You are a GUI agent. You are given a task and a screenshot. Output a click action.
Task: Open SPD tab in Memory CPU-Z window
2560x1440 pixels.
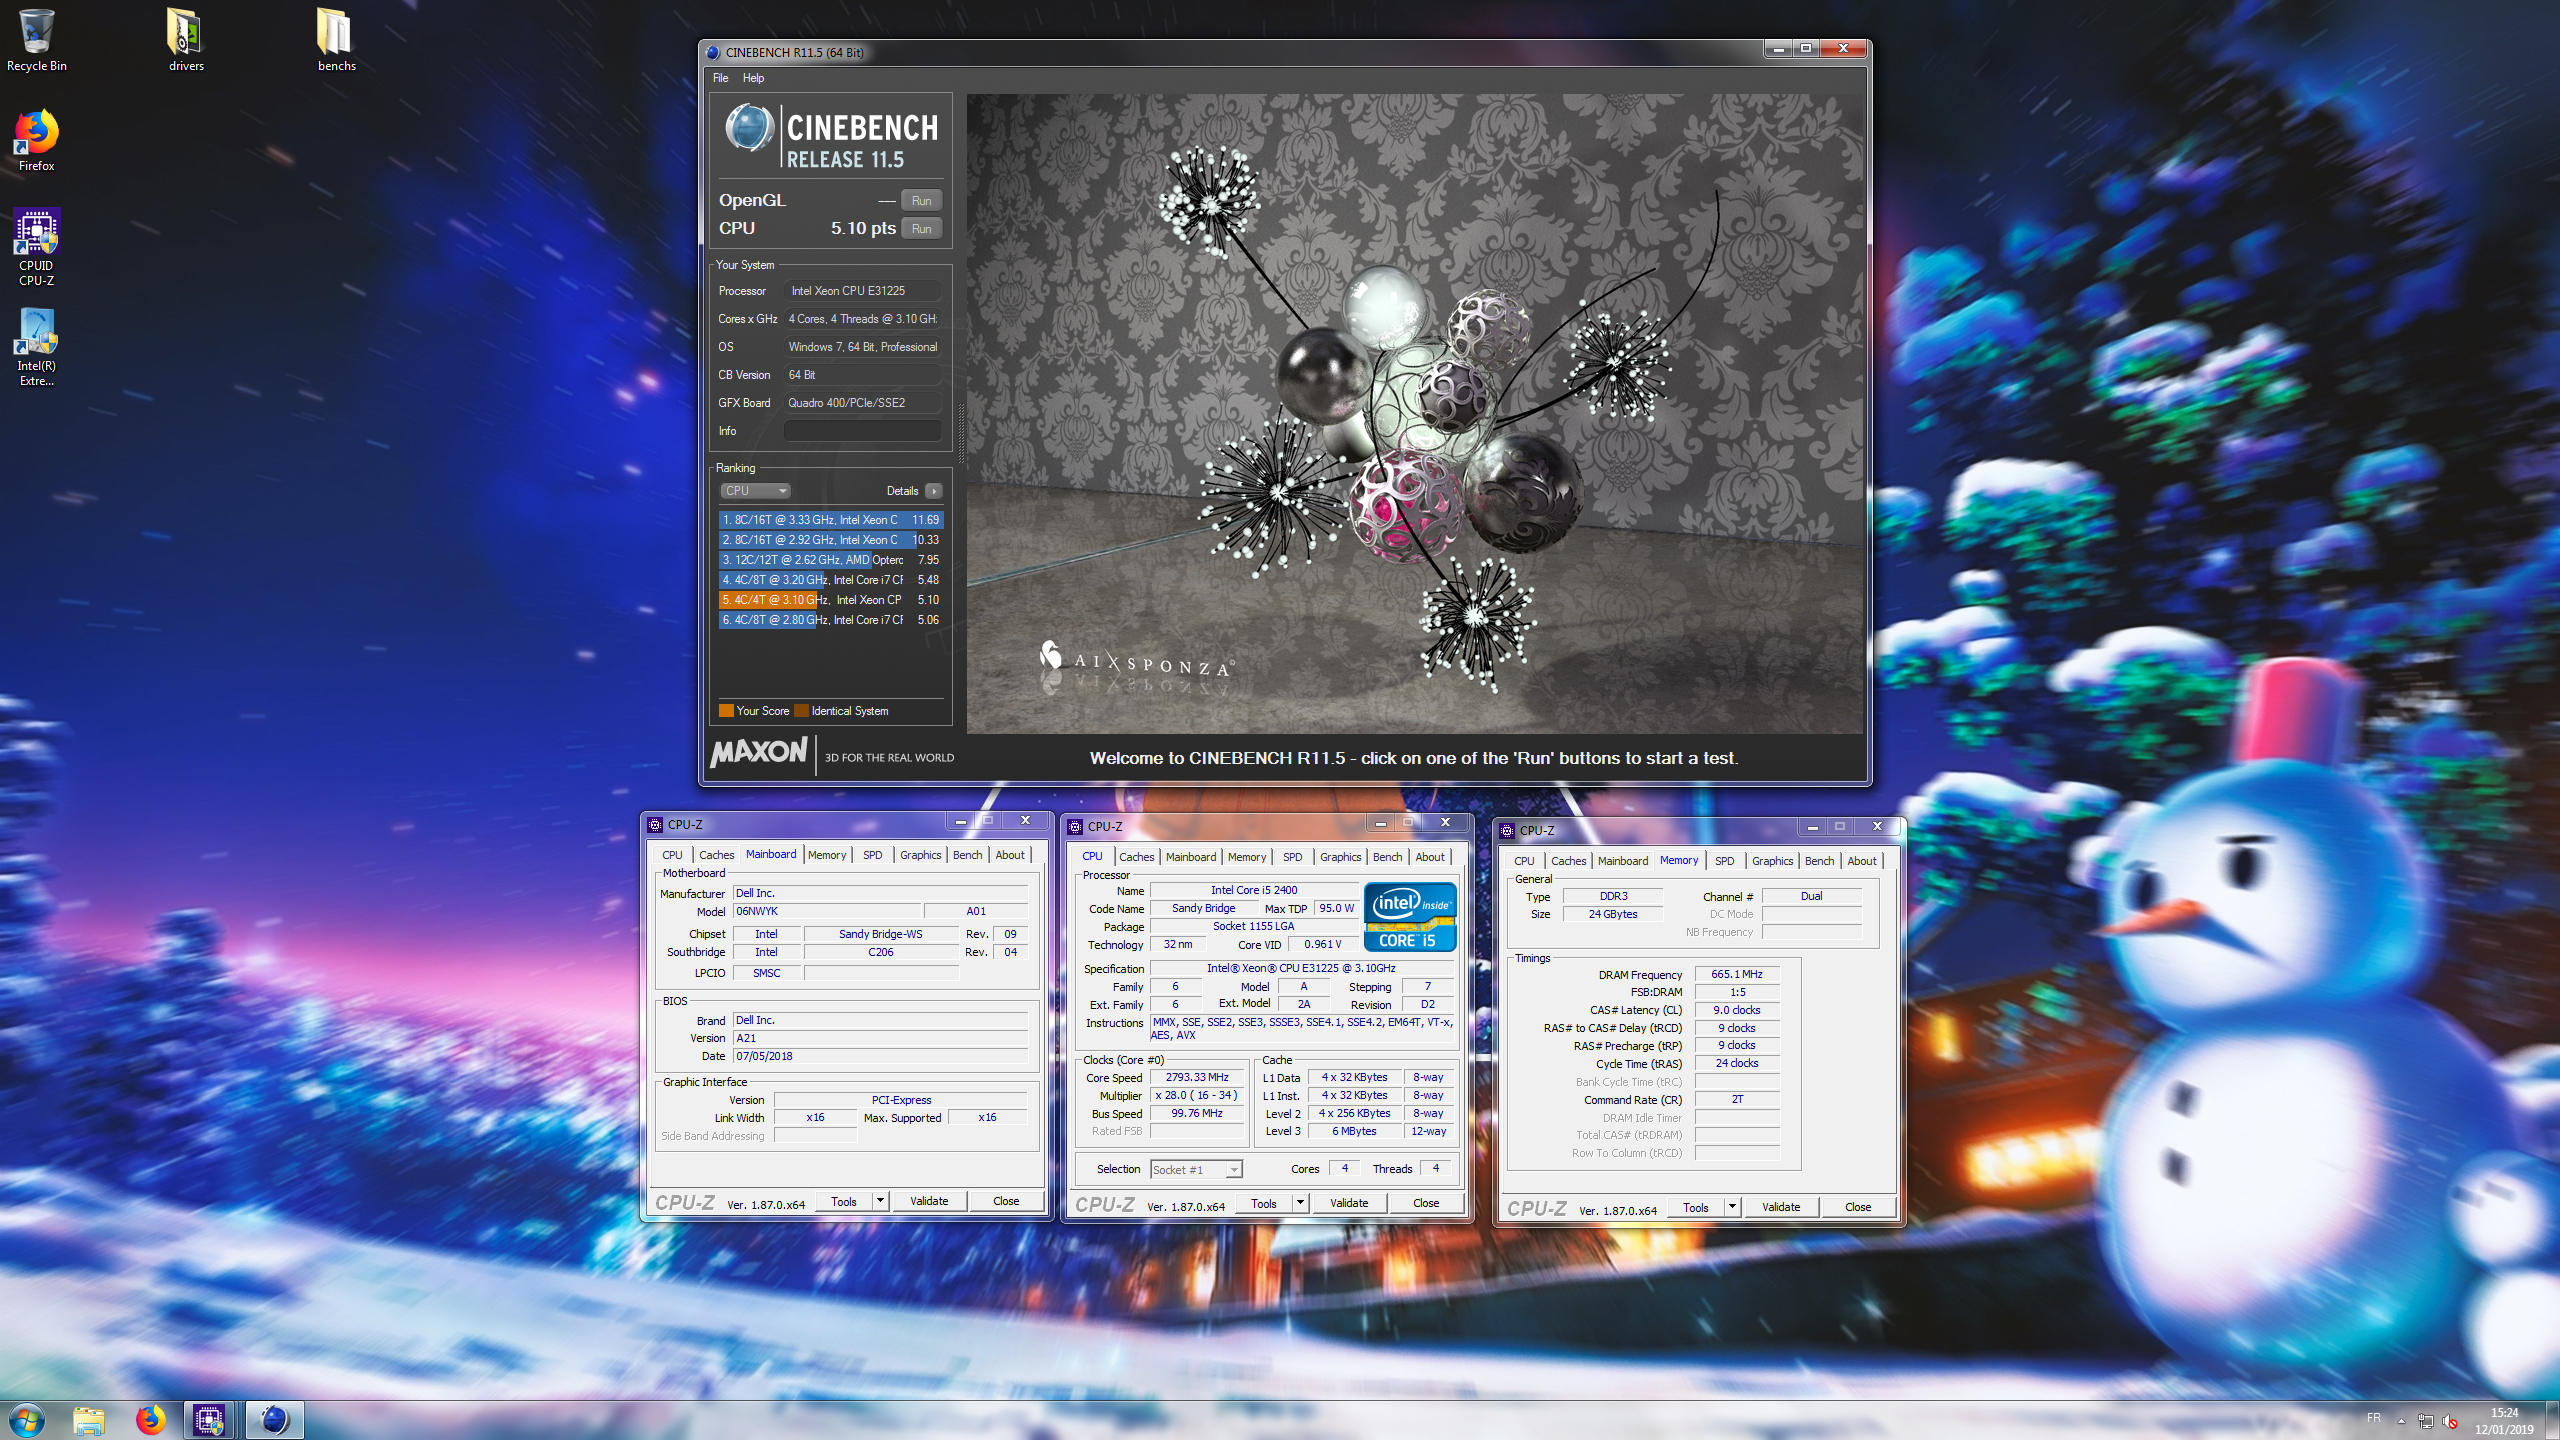[1725, 861]
